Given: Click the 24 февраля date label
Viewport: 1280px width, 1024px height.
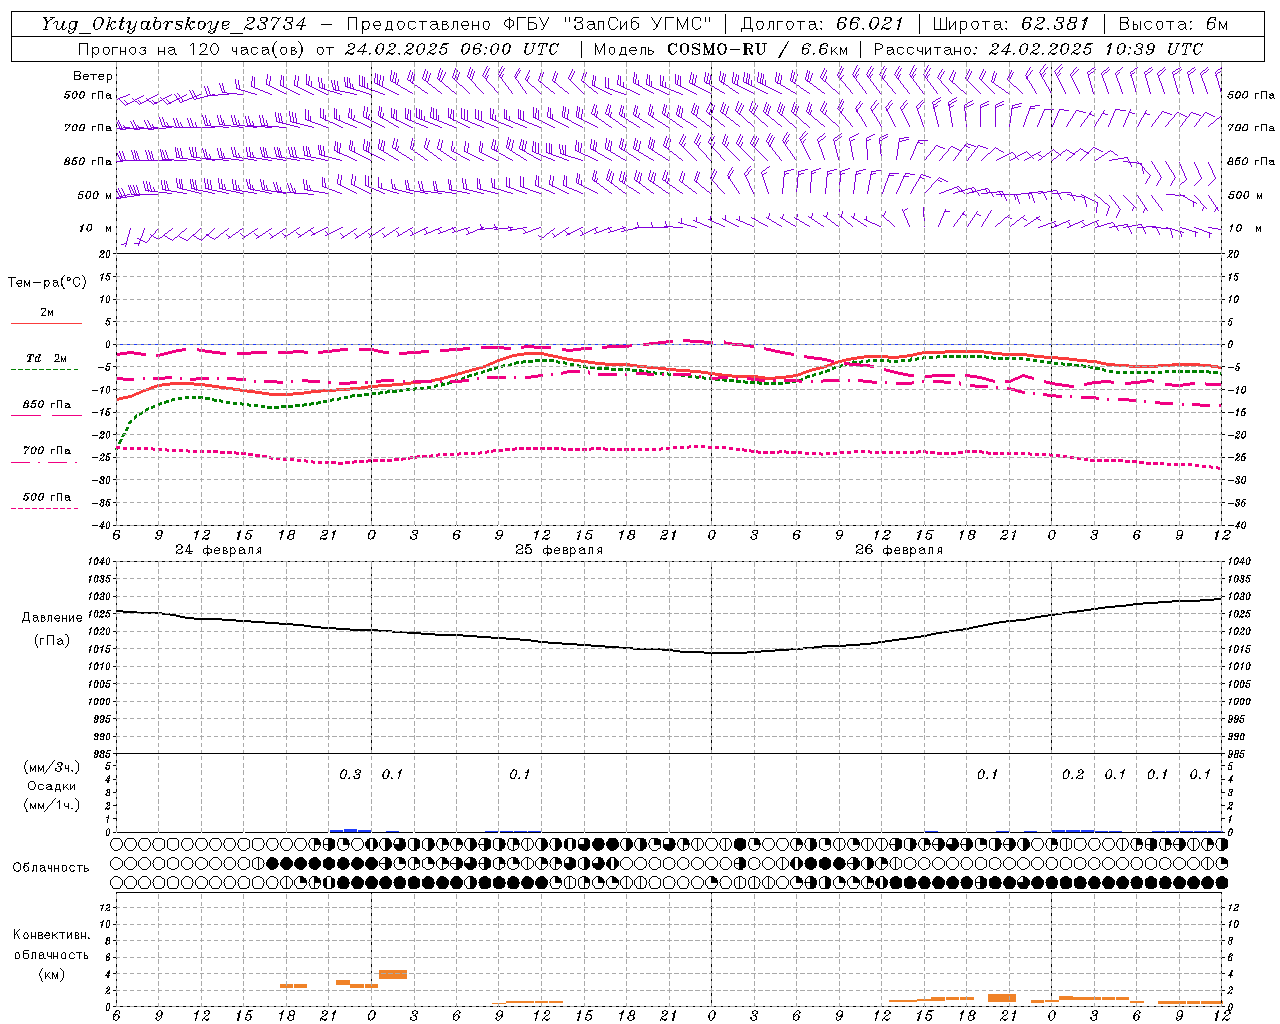Looking at the screenshot, I should (218, 550).
